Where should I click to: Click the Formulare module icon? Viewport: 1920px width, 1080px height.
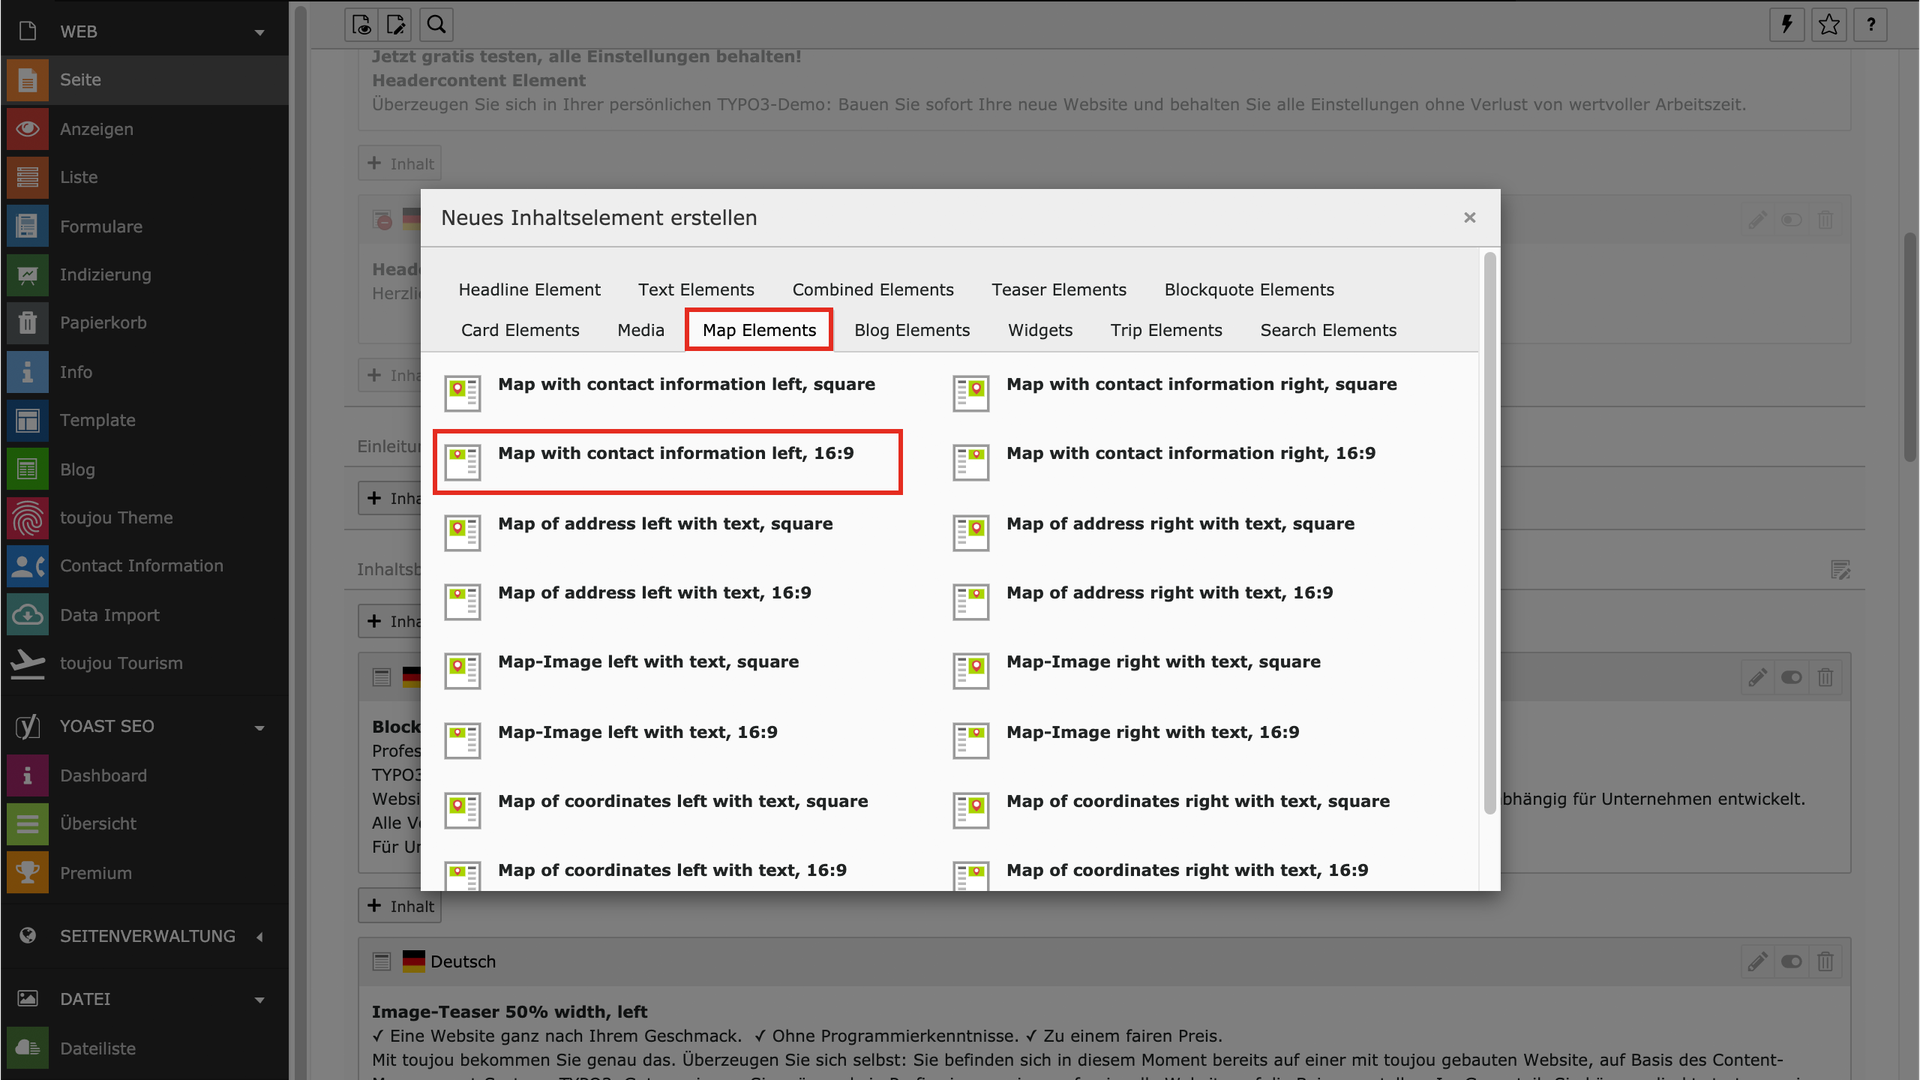click(27, 227)
